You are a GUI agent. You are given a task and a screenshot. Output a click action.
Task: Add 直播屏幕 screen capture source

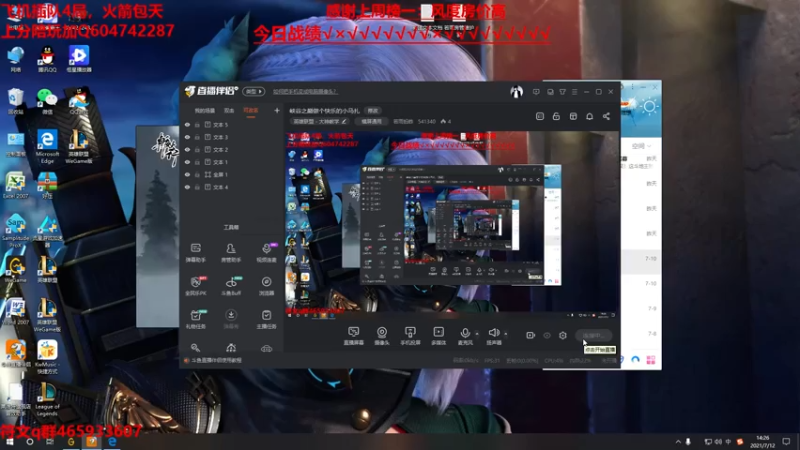click(x=354, y=336)
